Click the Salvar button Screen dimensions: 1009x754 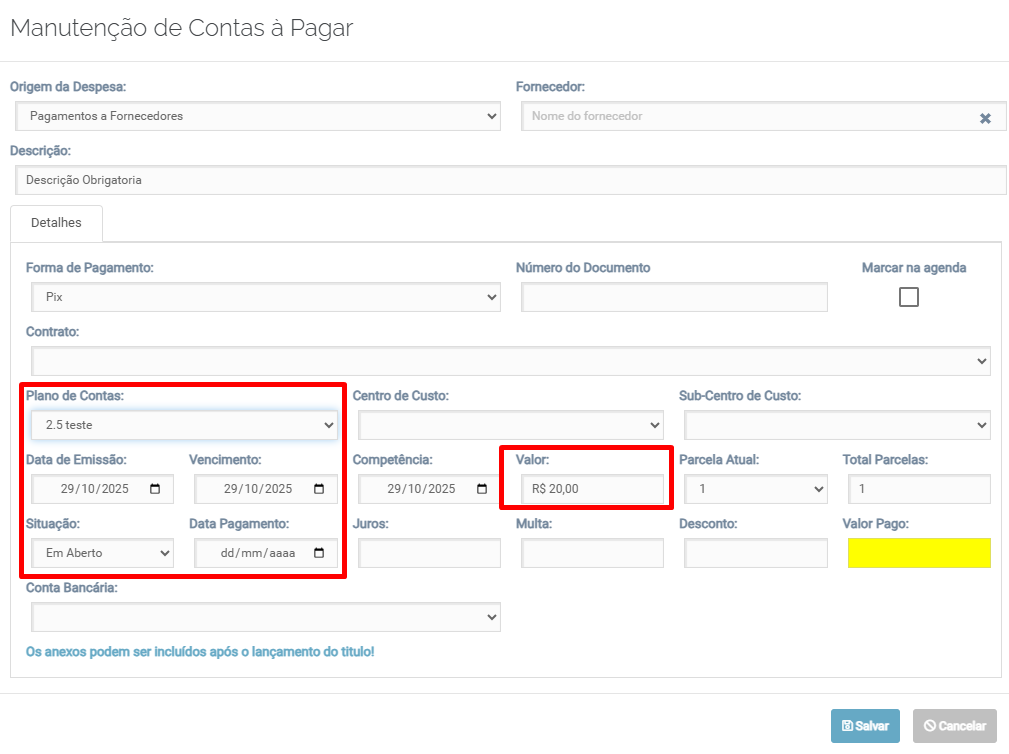865,726
